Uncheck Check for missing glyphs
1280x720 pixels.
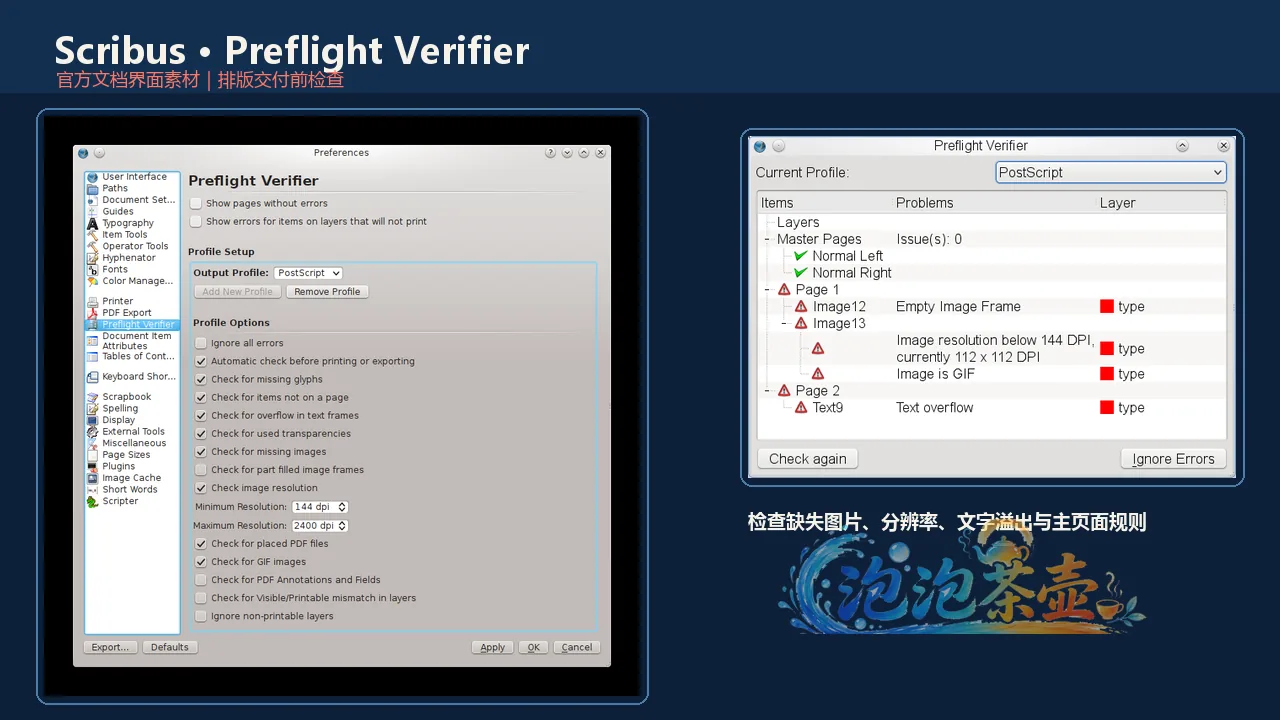(201, 379)
